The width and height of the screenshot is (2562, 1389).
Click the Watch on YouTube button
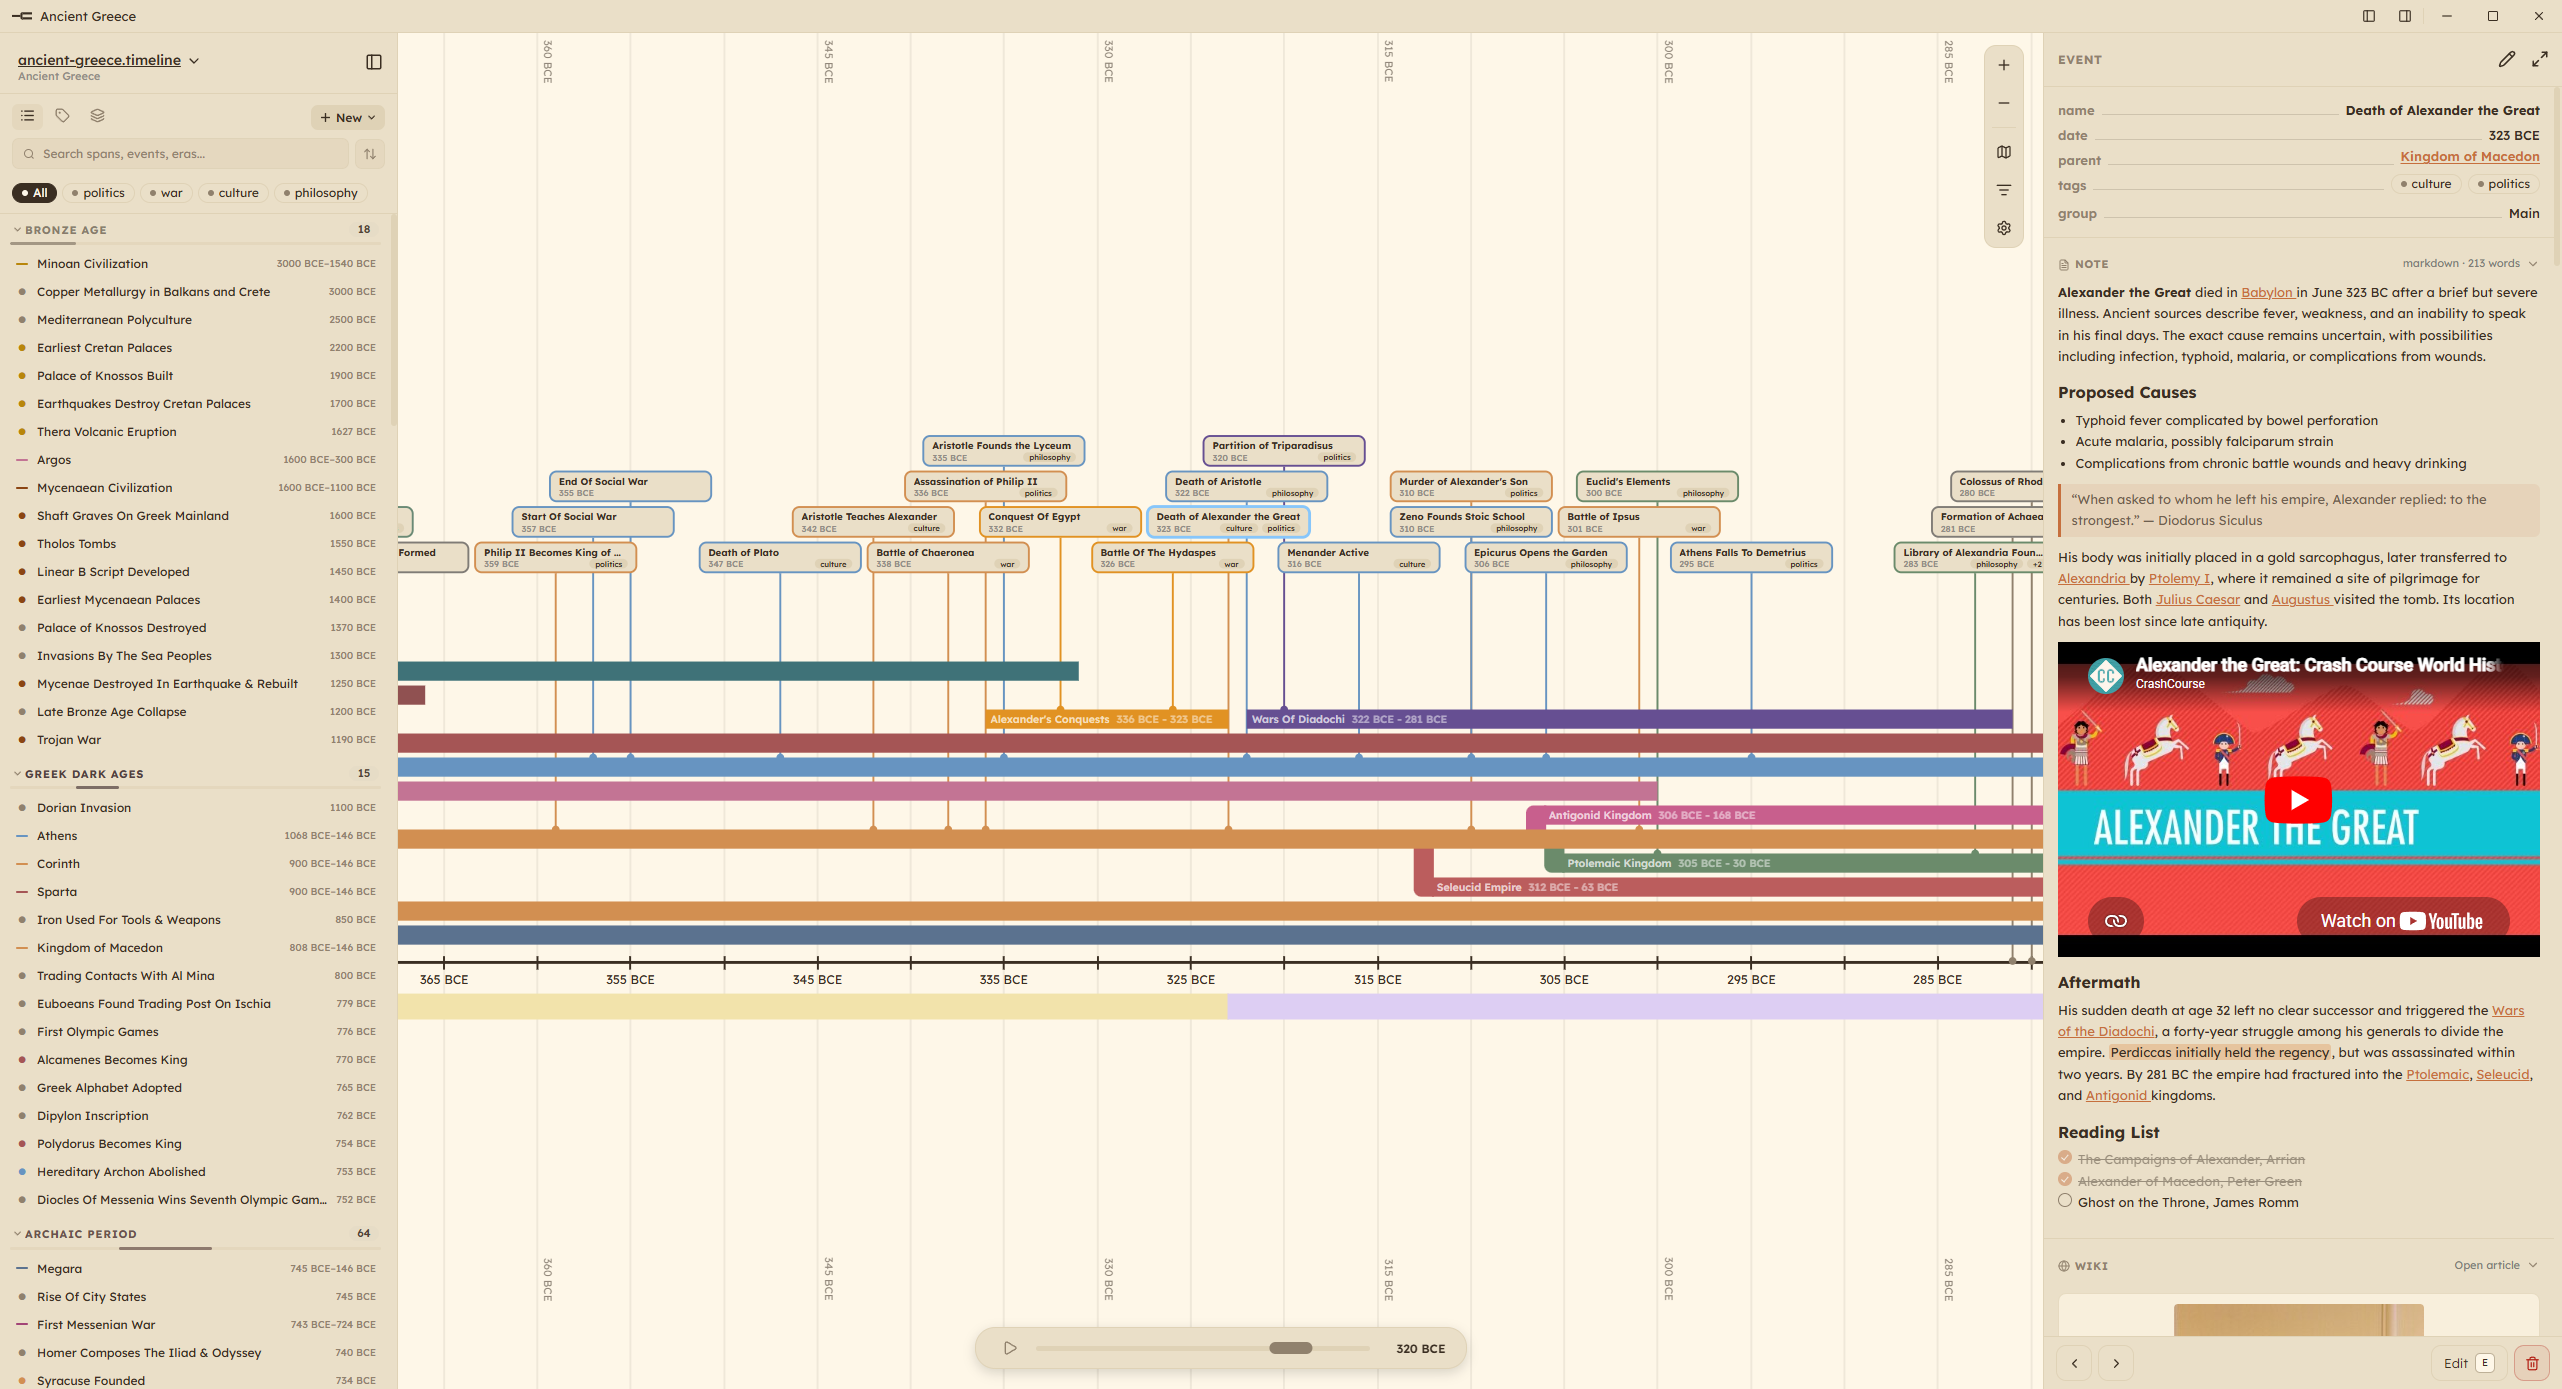(2403, 921)
